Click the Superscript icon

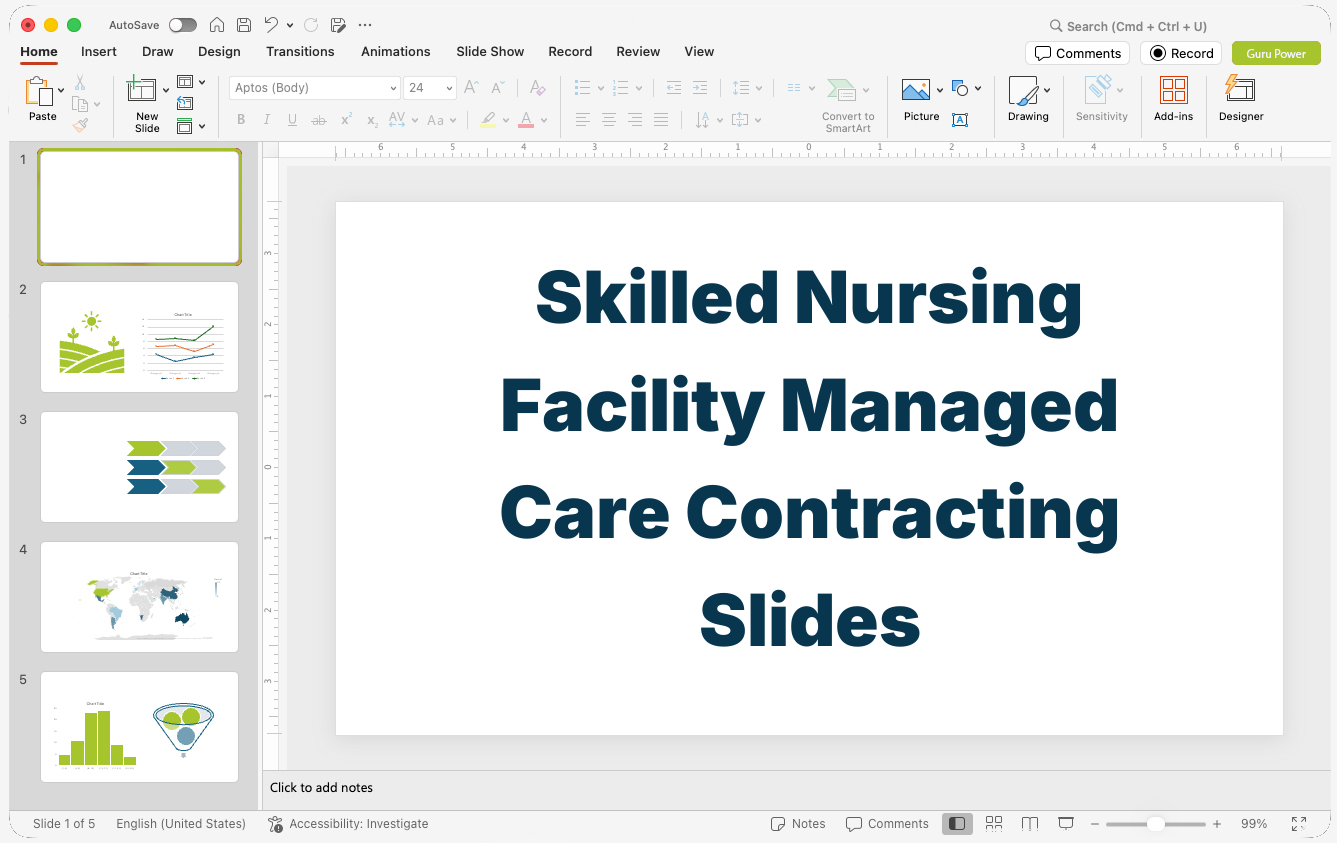click(346, 120)
